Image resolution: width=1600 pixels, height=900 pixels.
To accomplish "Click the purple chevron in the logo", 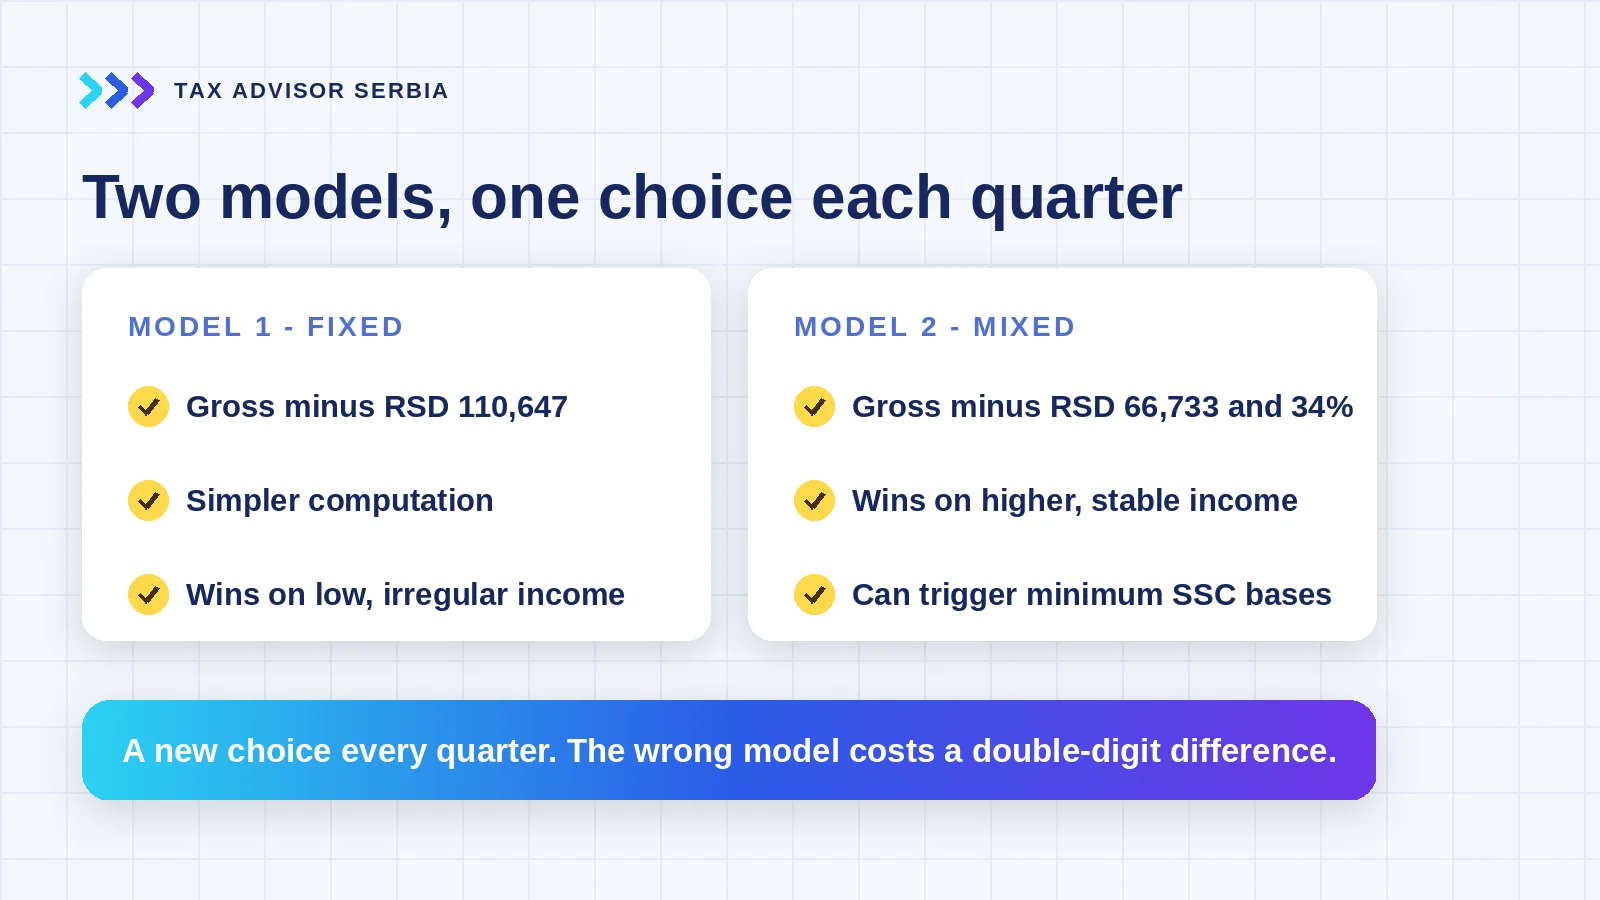I will click(x=142, y=90).
